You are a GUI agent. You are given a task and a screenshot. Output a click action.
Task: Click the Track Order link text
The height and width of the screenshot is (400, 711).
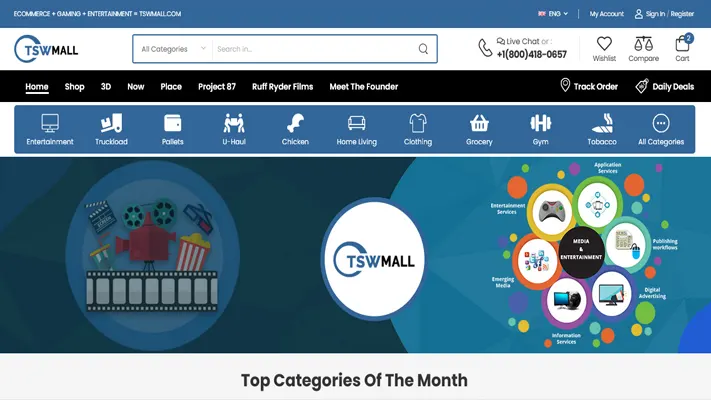click(595, 86)
